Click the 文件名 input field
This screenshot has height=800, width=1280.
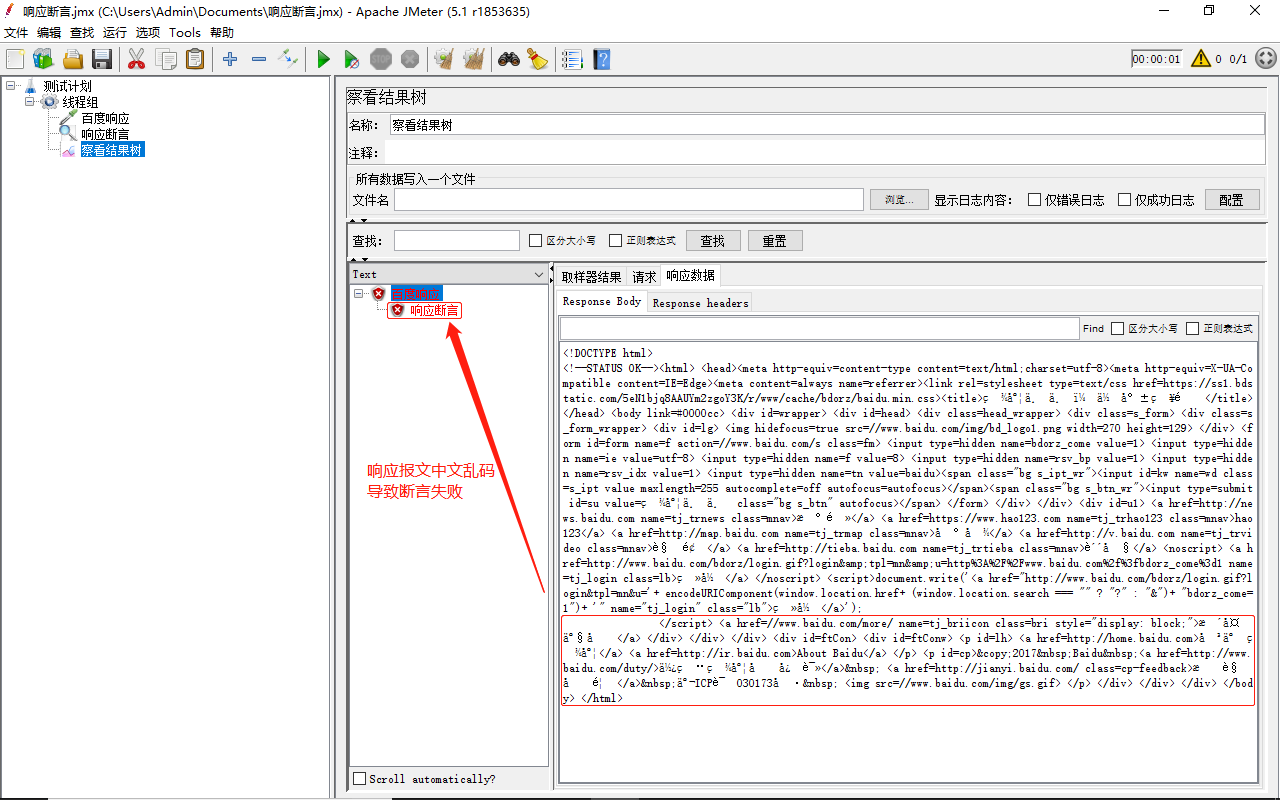tap(629, 200)
